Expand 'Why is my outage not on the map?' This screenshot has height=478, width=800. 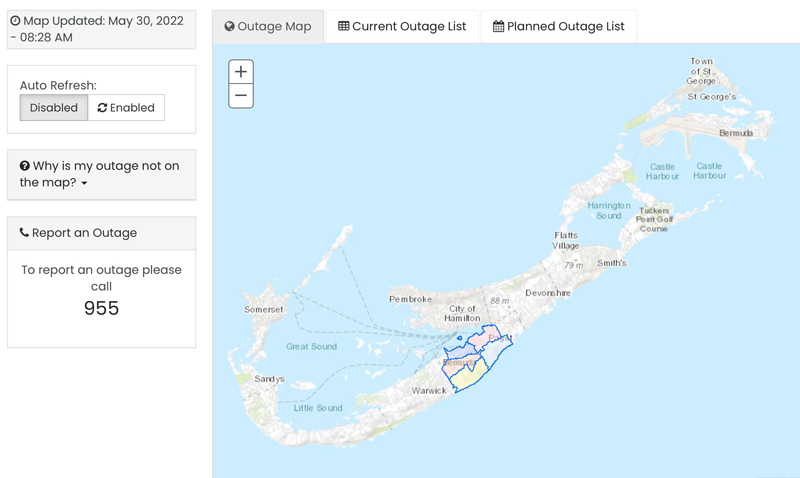(x=100, y=174)
